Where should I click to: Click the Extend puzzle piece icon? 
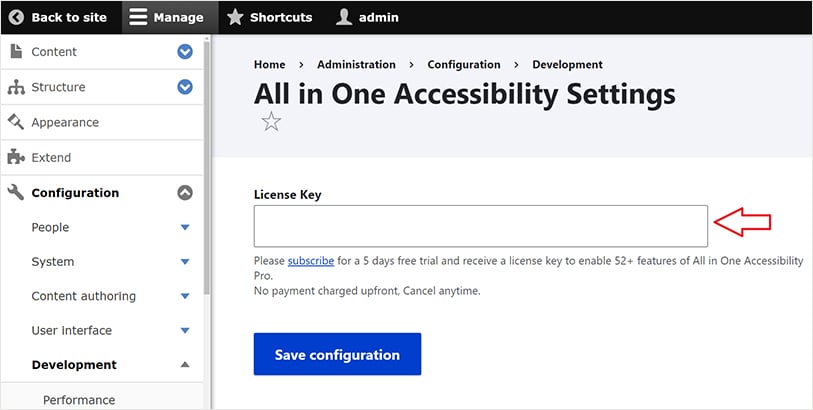pos(15,157)
